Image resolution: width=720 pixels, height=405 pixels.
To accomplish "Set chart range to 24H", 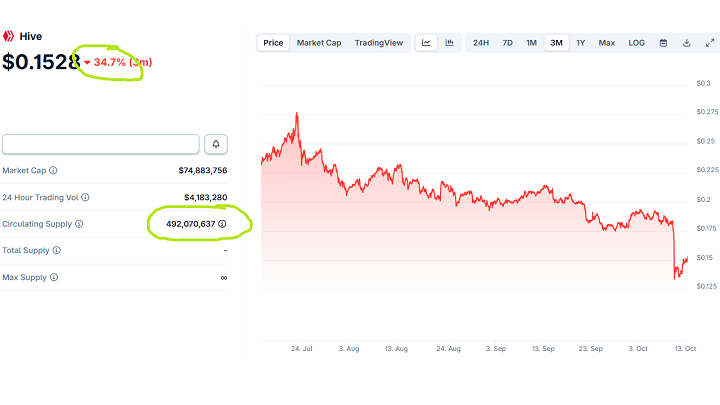I will (481, 43).
